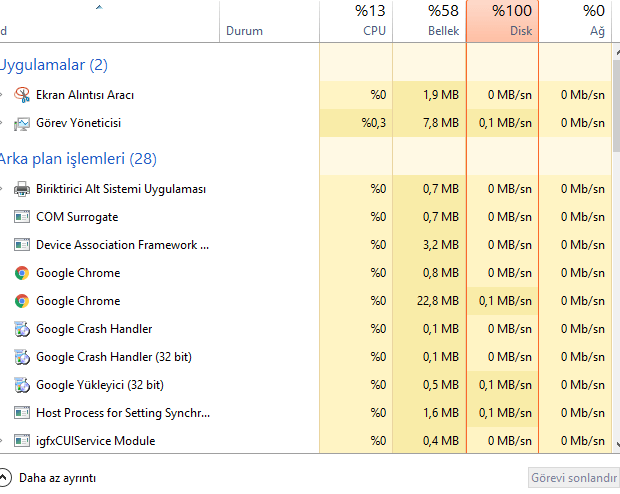Click the Görevi sonlandır button
The width and height of the screenshot is (620, 494).
tap(574, 478)
